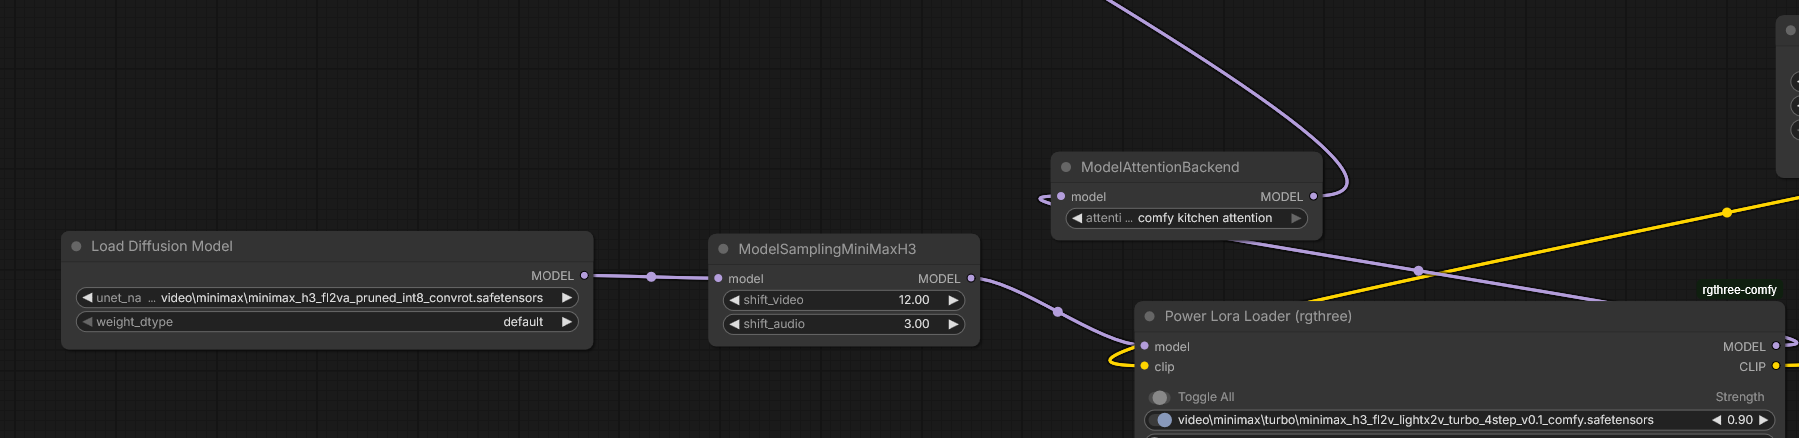Collapse the Power Lora Loader node dot

pos(1150,316)
